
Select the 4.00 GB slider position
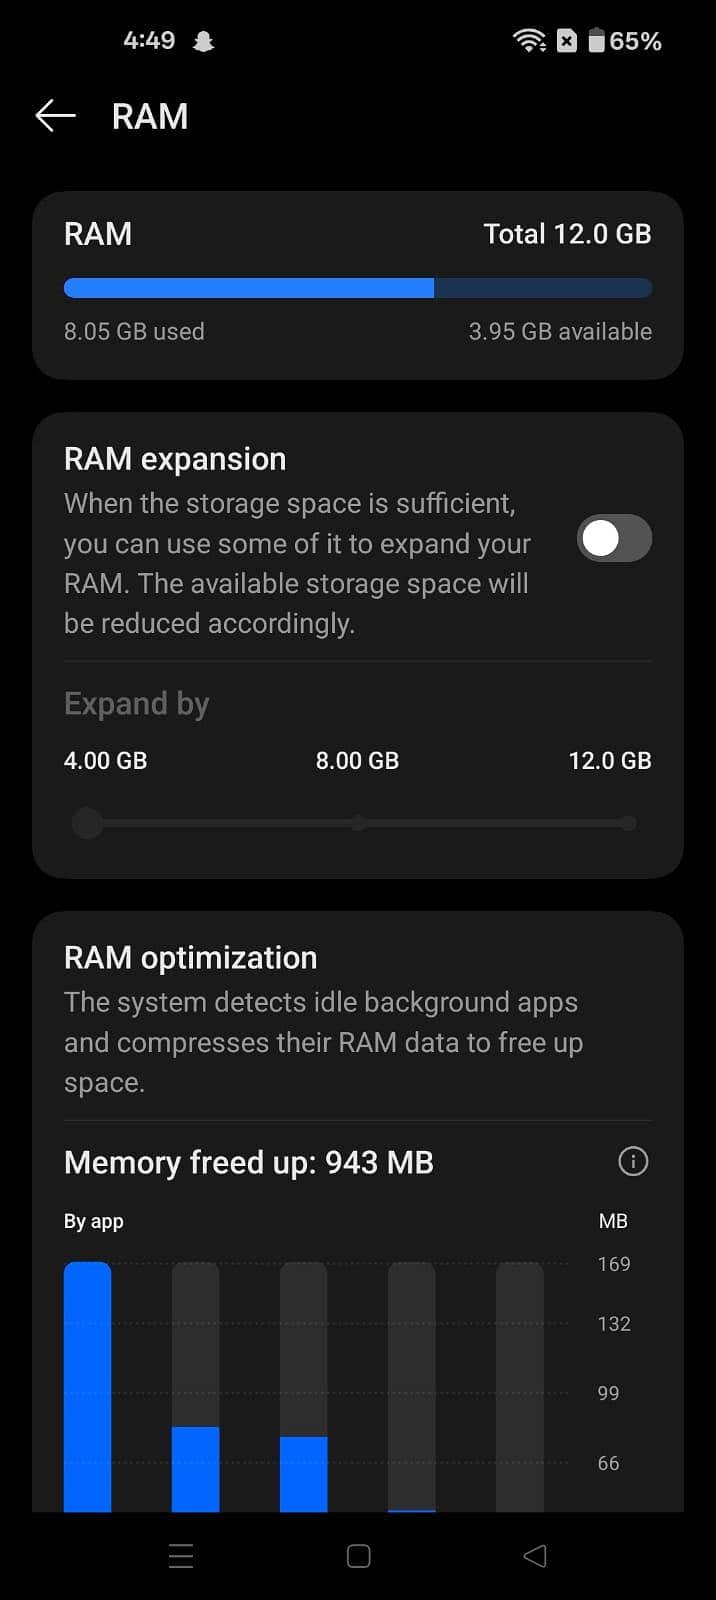88,823
